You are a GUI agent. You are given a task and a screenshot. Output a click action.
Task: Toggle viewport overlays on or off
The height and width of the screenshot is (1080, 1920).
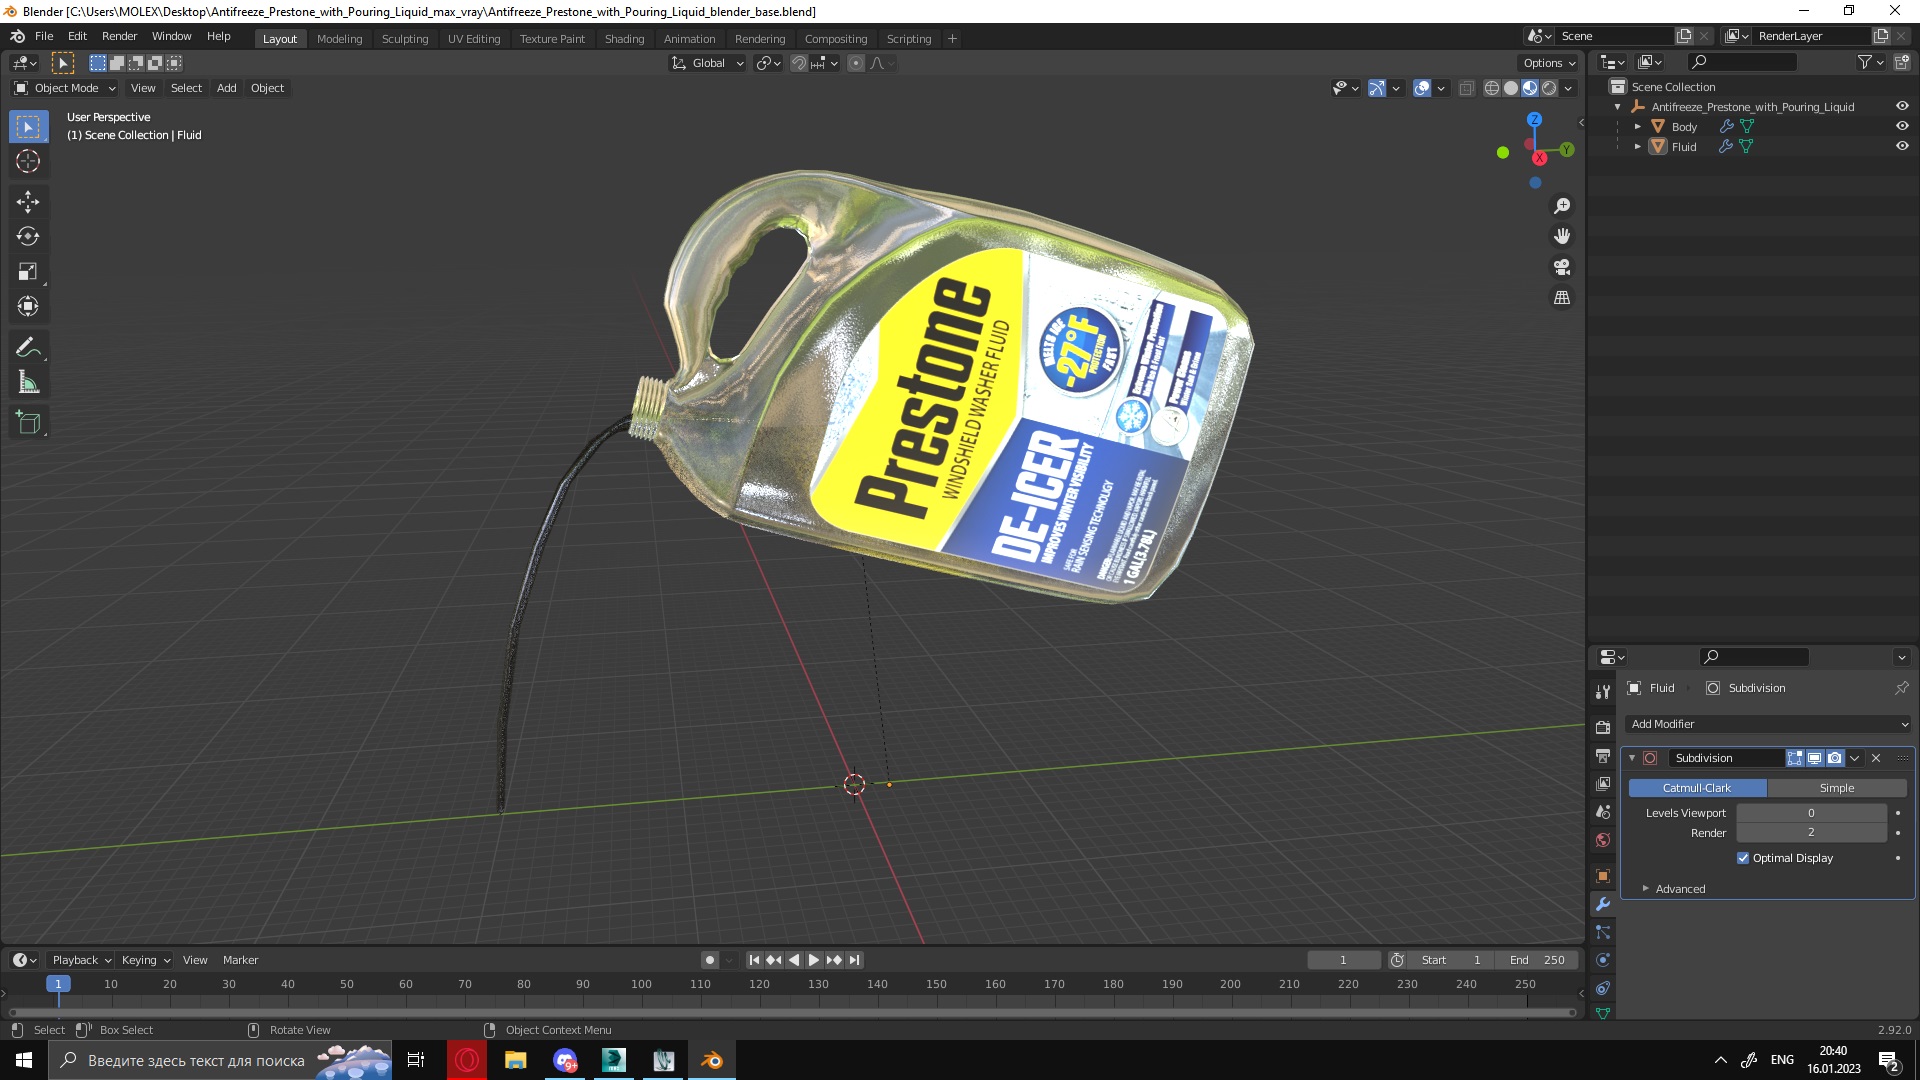coord(1422,88)
